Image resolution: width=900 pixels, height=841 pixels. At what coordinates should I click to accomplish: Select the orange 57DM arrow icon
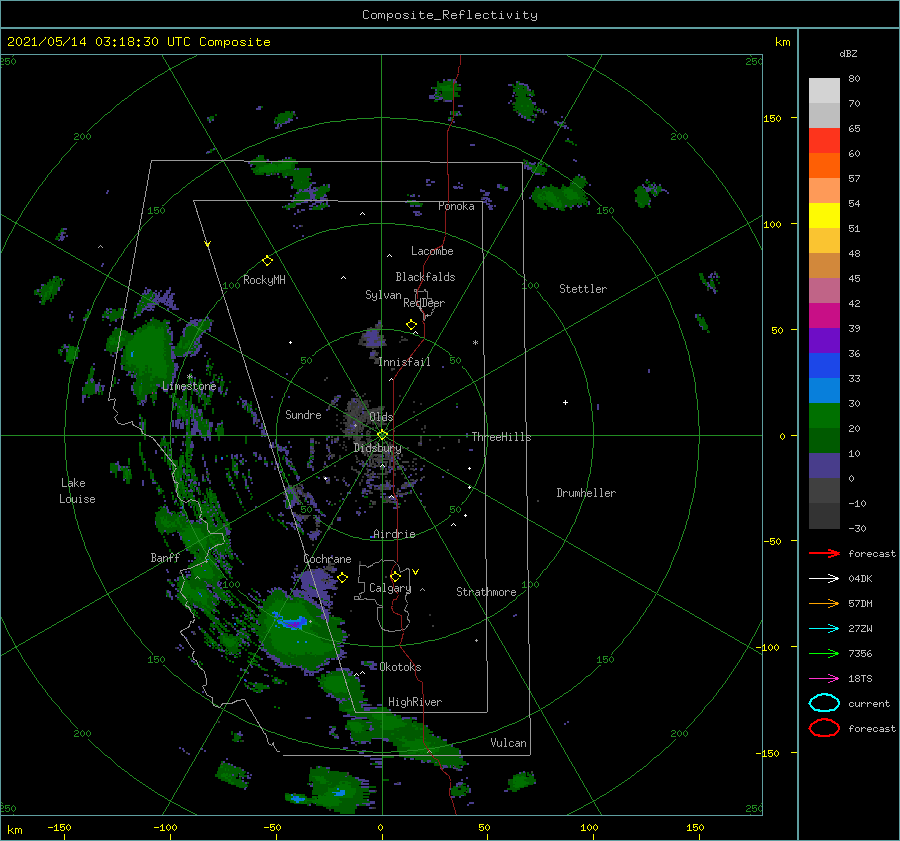824,603
